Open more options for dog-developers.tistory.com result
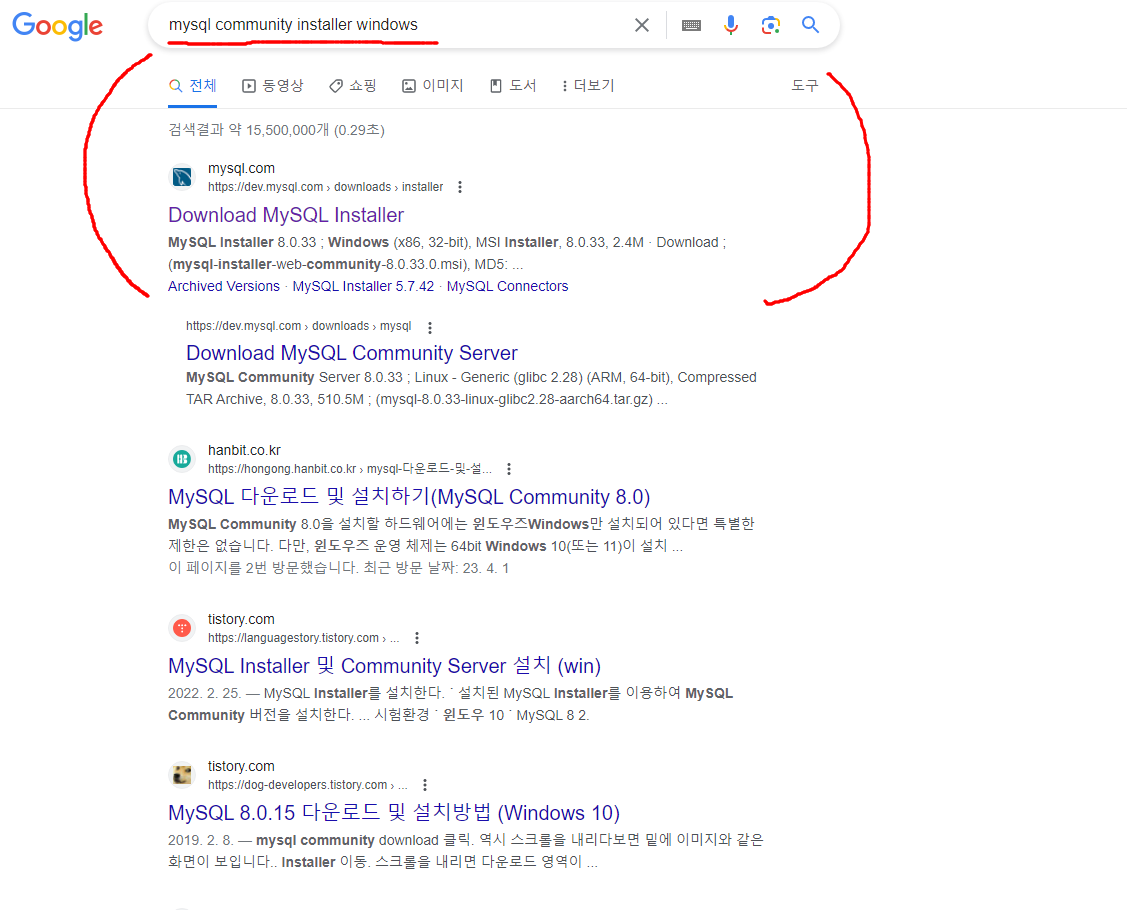 425,784
